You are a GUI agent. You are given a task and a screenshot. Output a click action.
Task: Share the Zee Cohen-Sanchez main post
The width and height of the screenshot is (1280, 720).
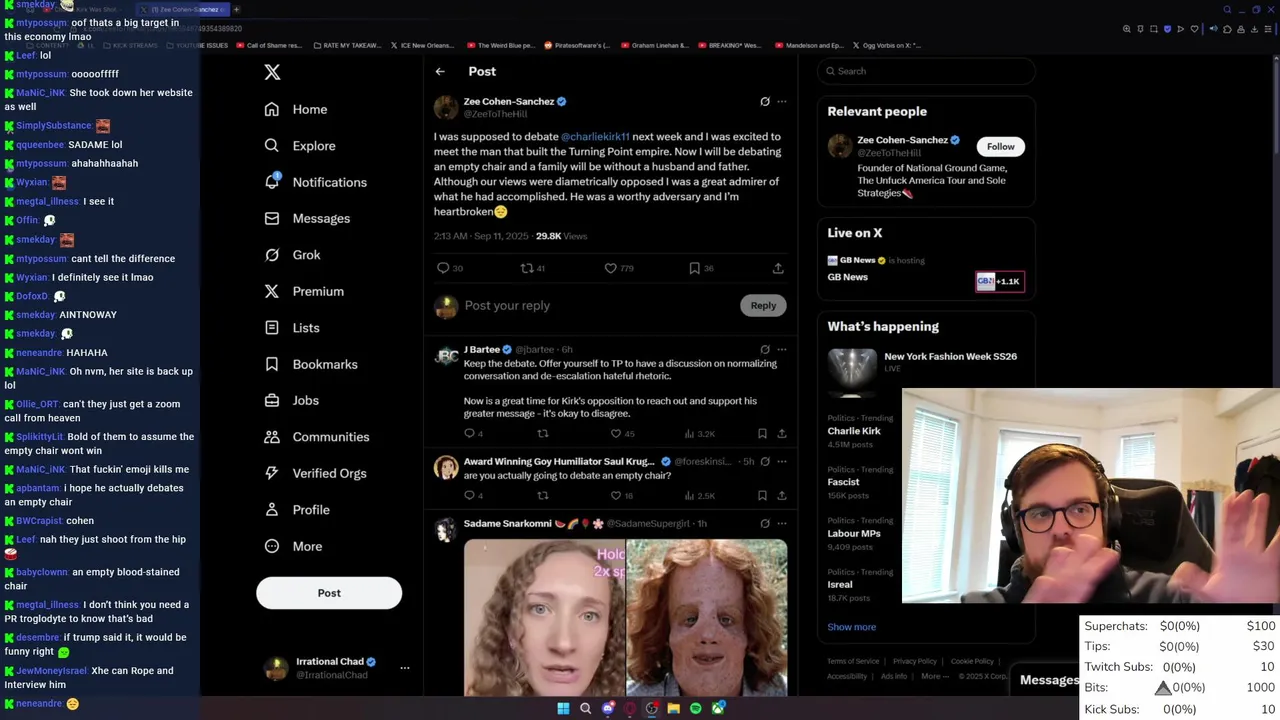pos(778,268)
